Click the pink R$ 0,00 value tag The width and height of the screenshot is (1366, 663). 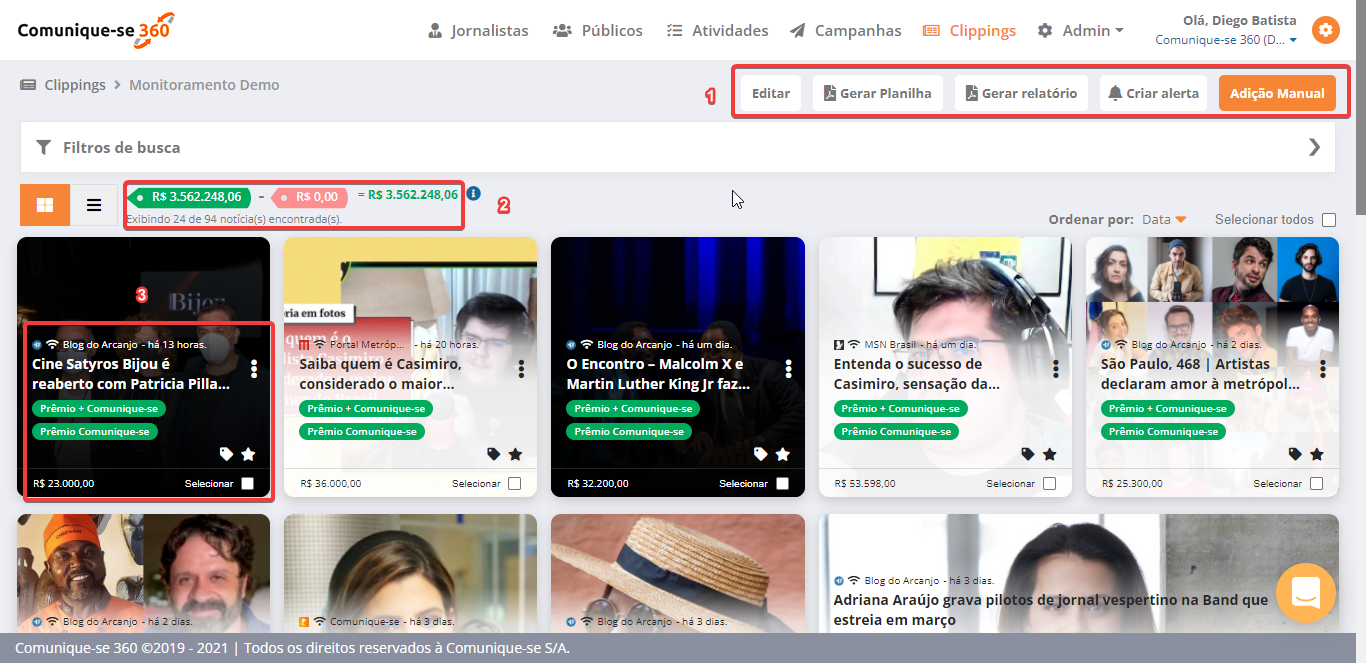click(x=310, y=197)
